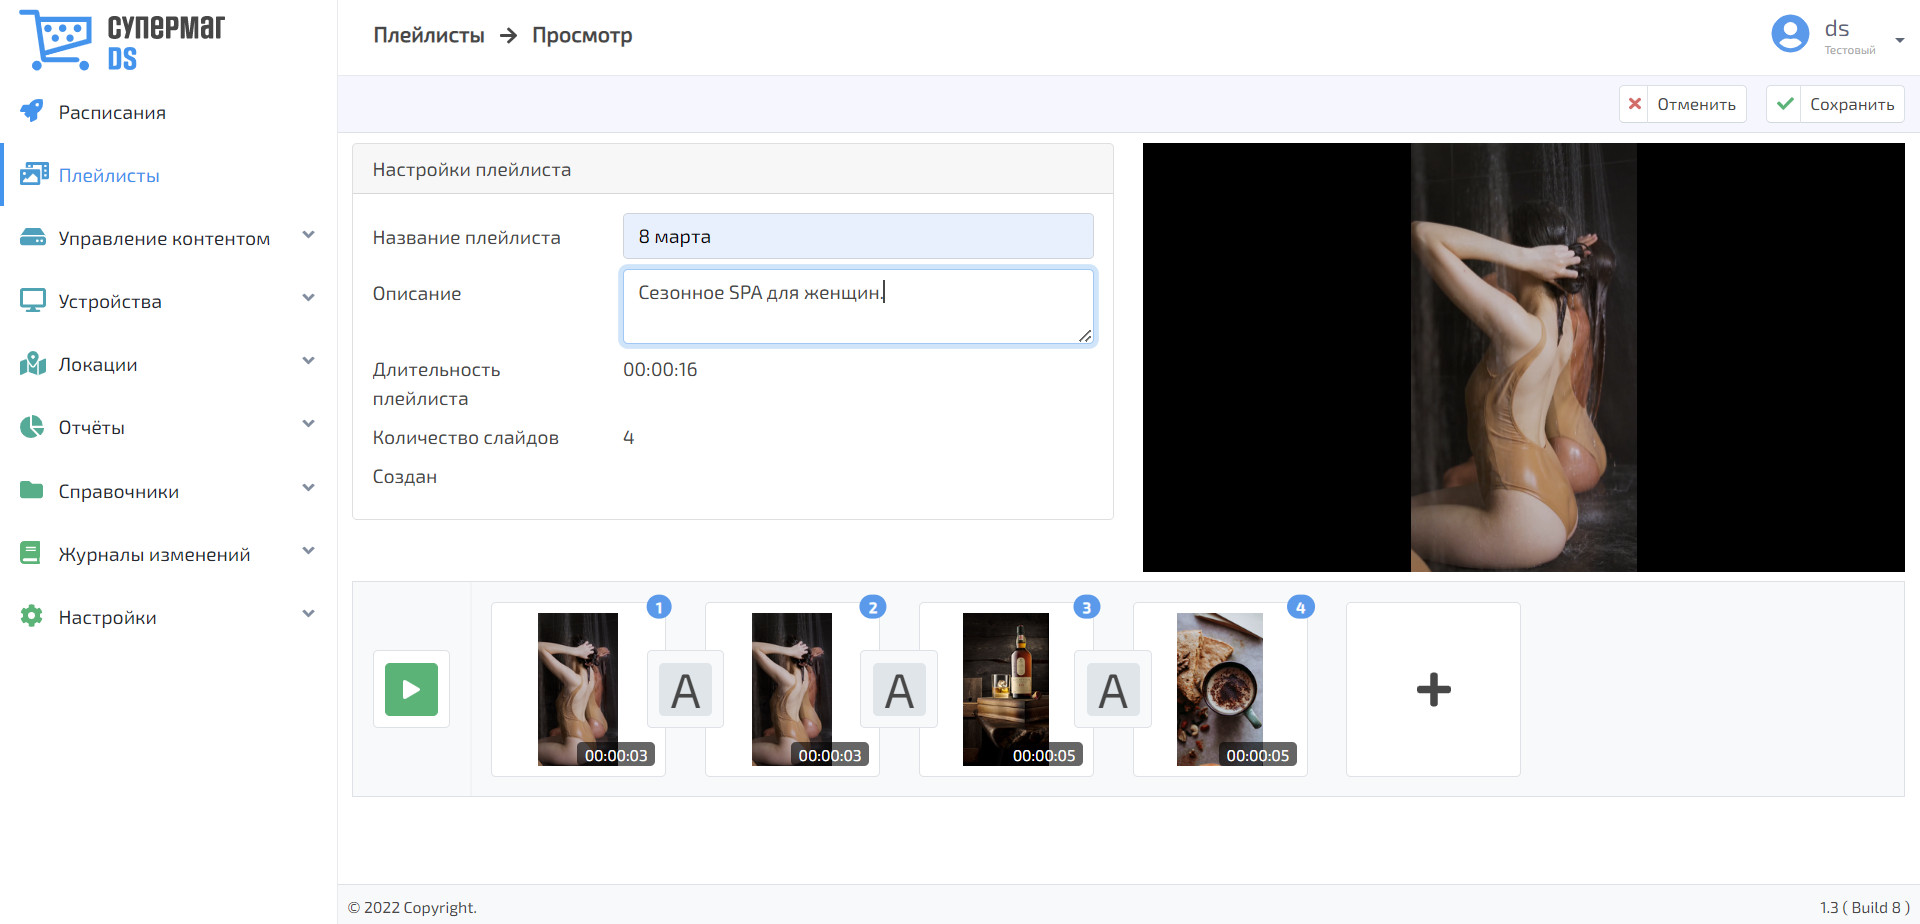This screenshot has height=924, width=1920.
Task: Click the transition A icon after slide 1
Action: (685, 690)
